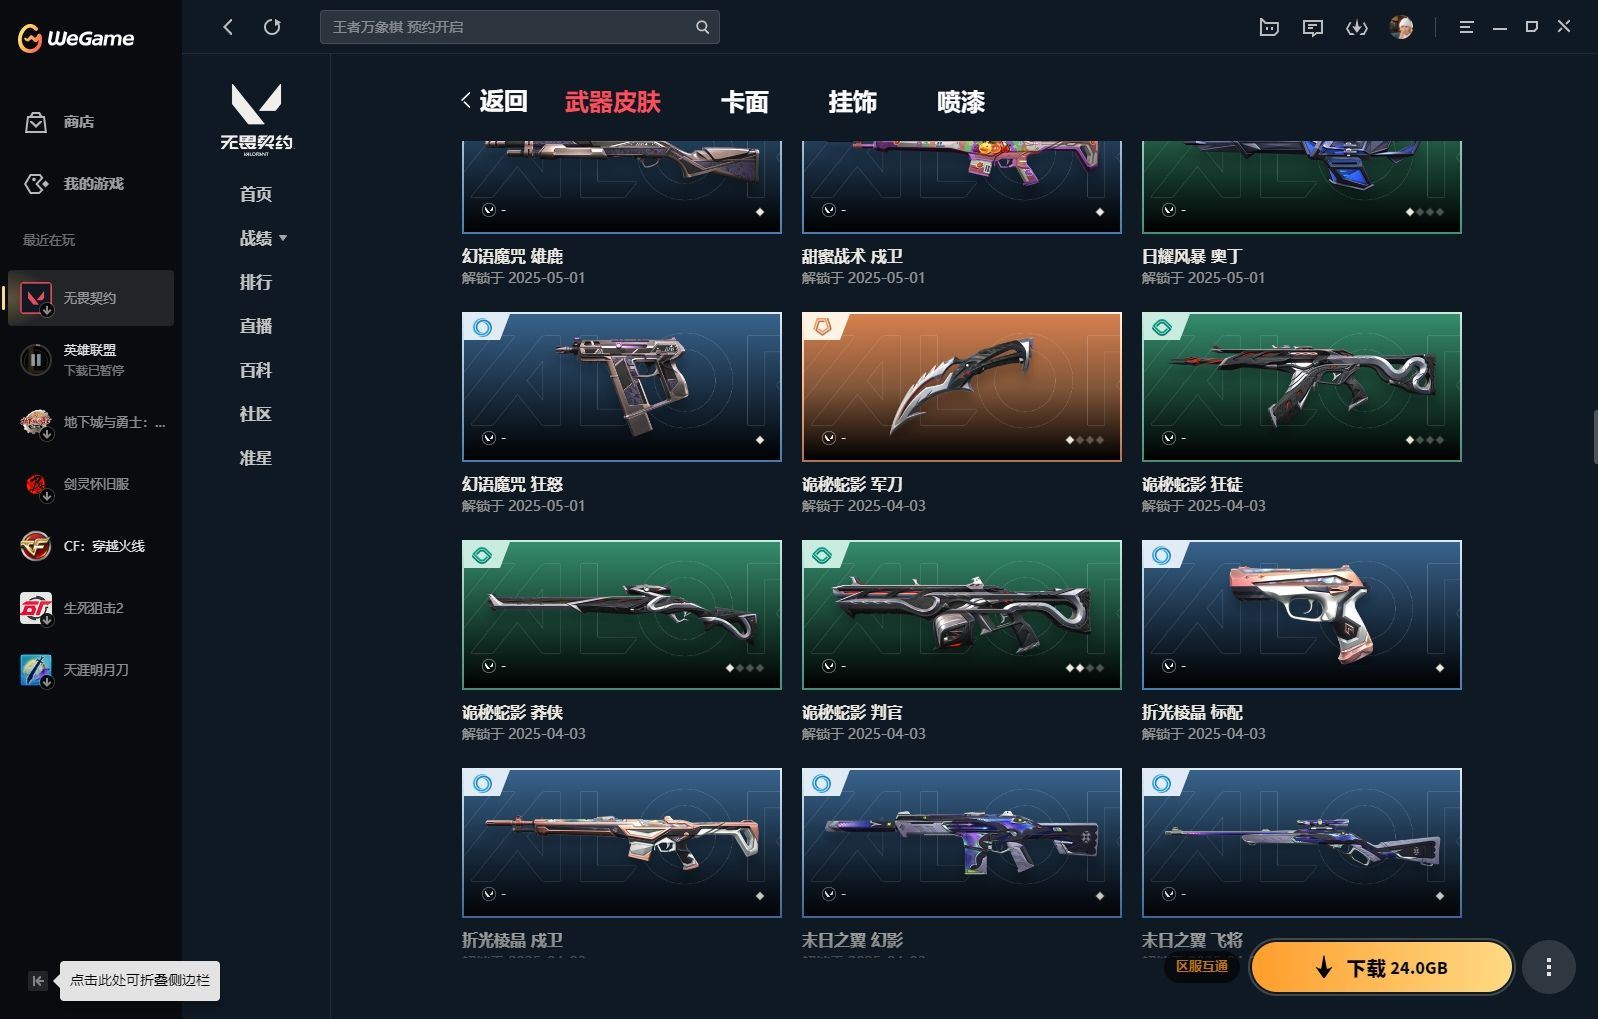Open the download manager icon

coord(1356,27)
